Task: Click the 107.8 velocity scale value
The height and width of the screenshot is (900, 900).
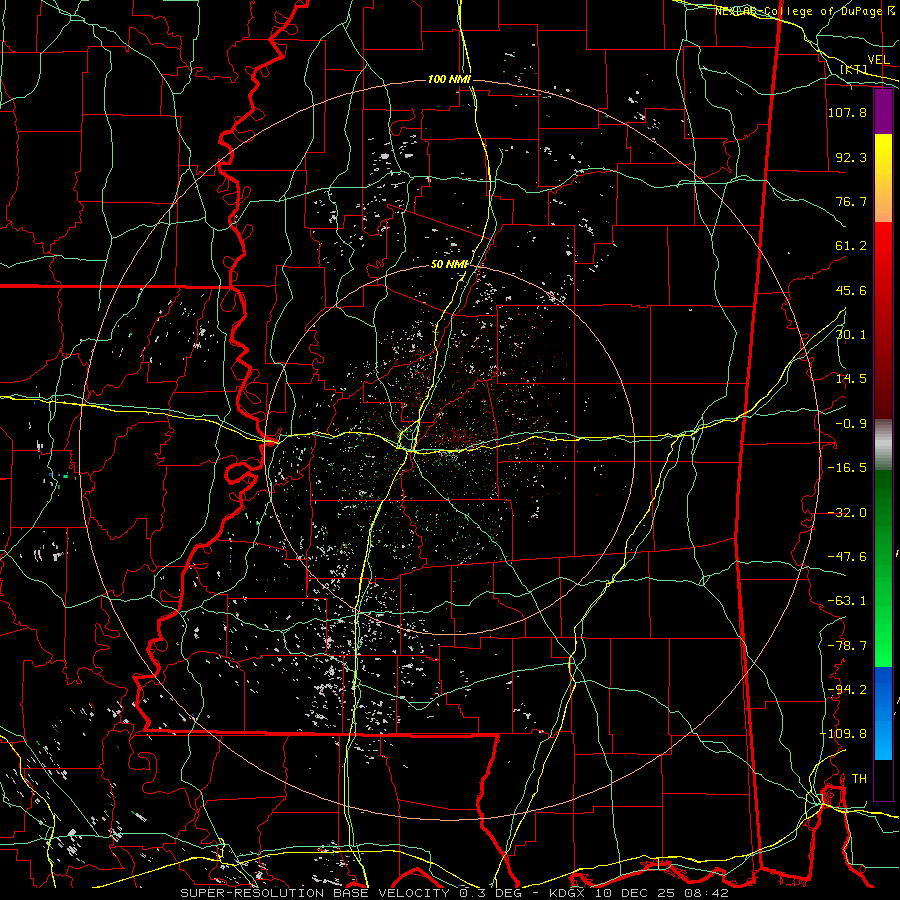Action: [847, 112]
